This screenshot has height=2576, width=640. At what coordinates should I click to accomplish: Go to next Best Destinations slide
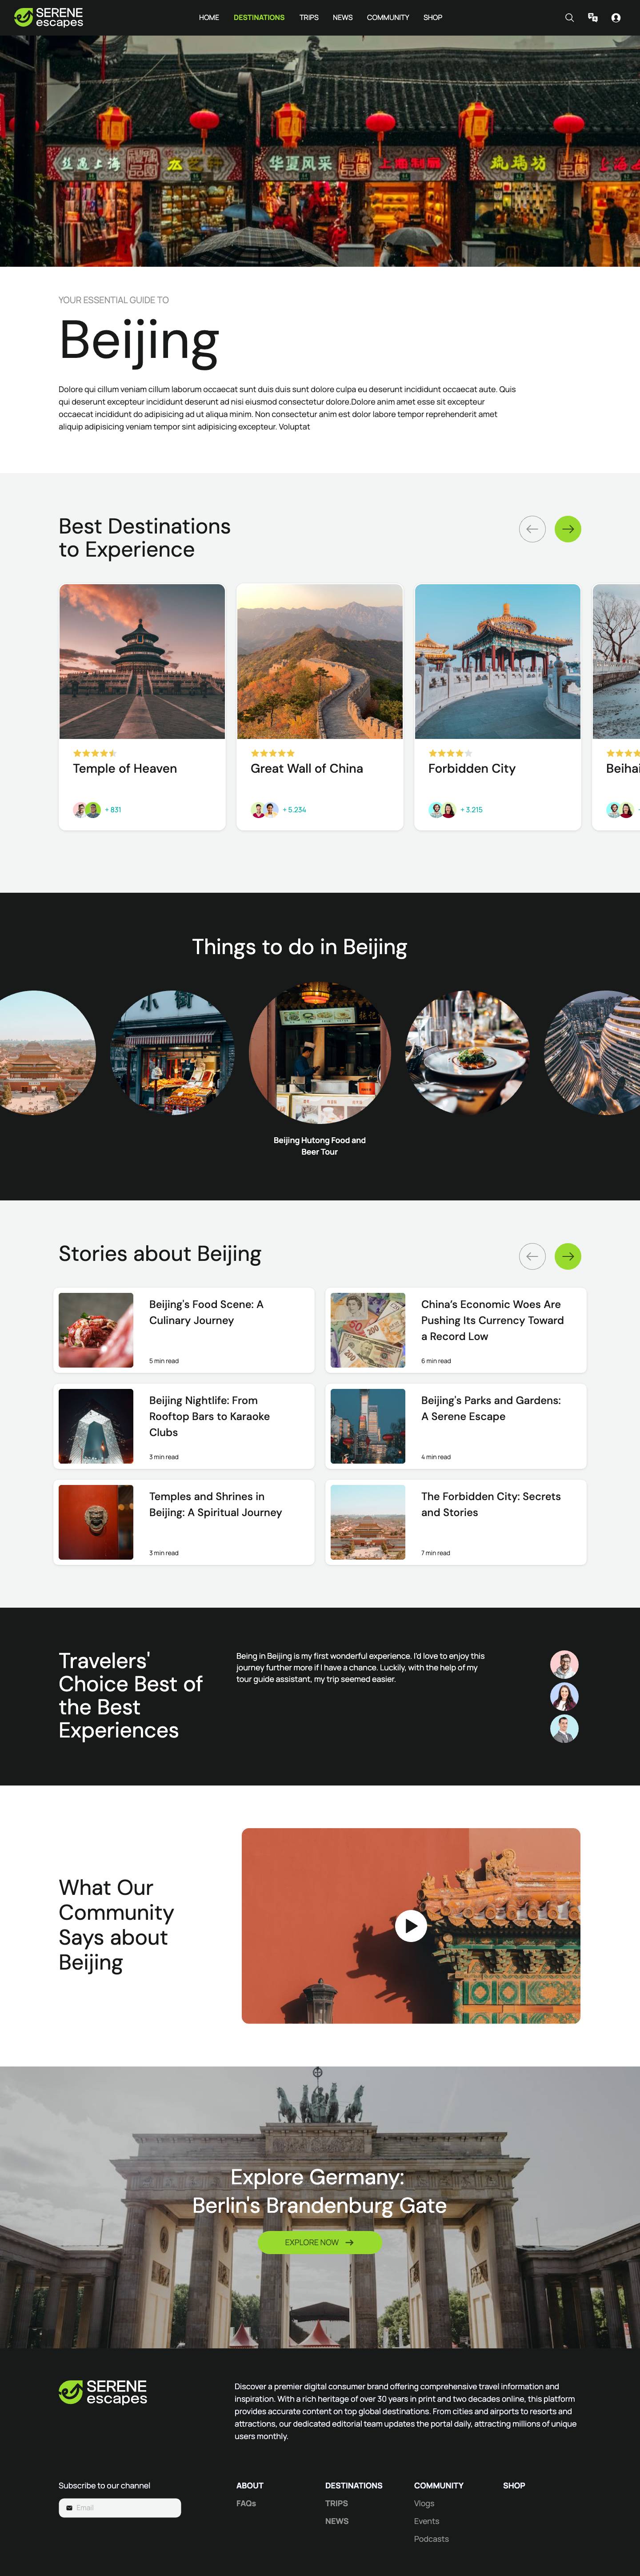568,529
